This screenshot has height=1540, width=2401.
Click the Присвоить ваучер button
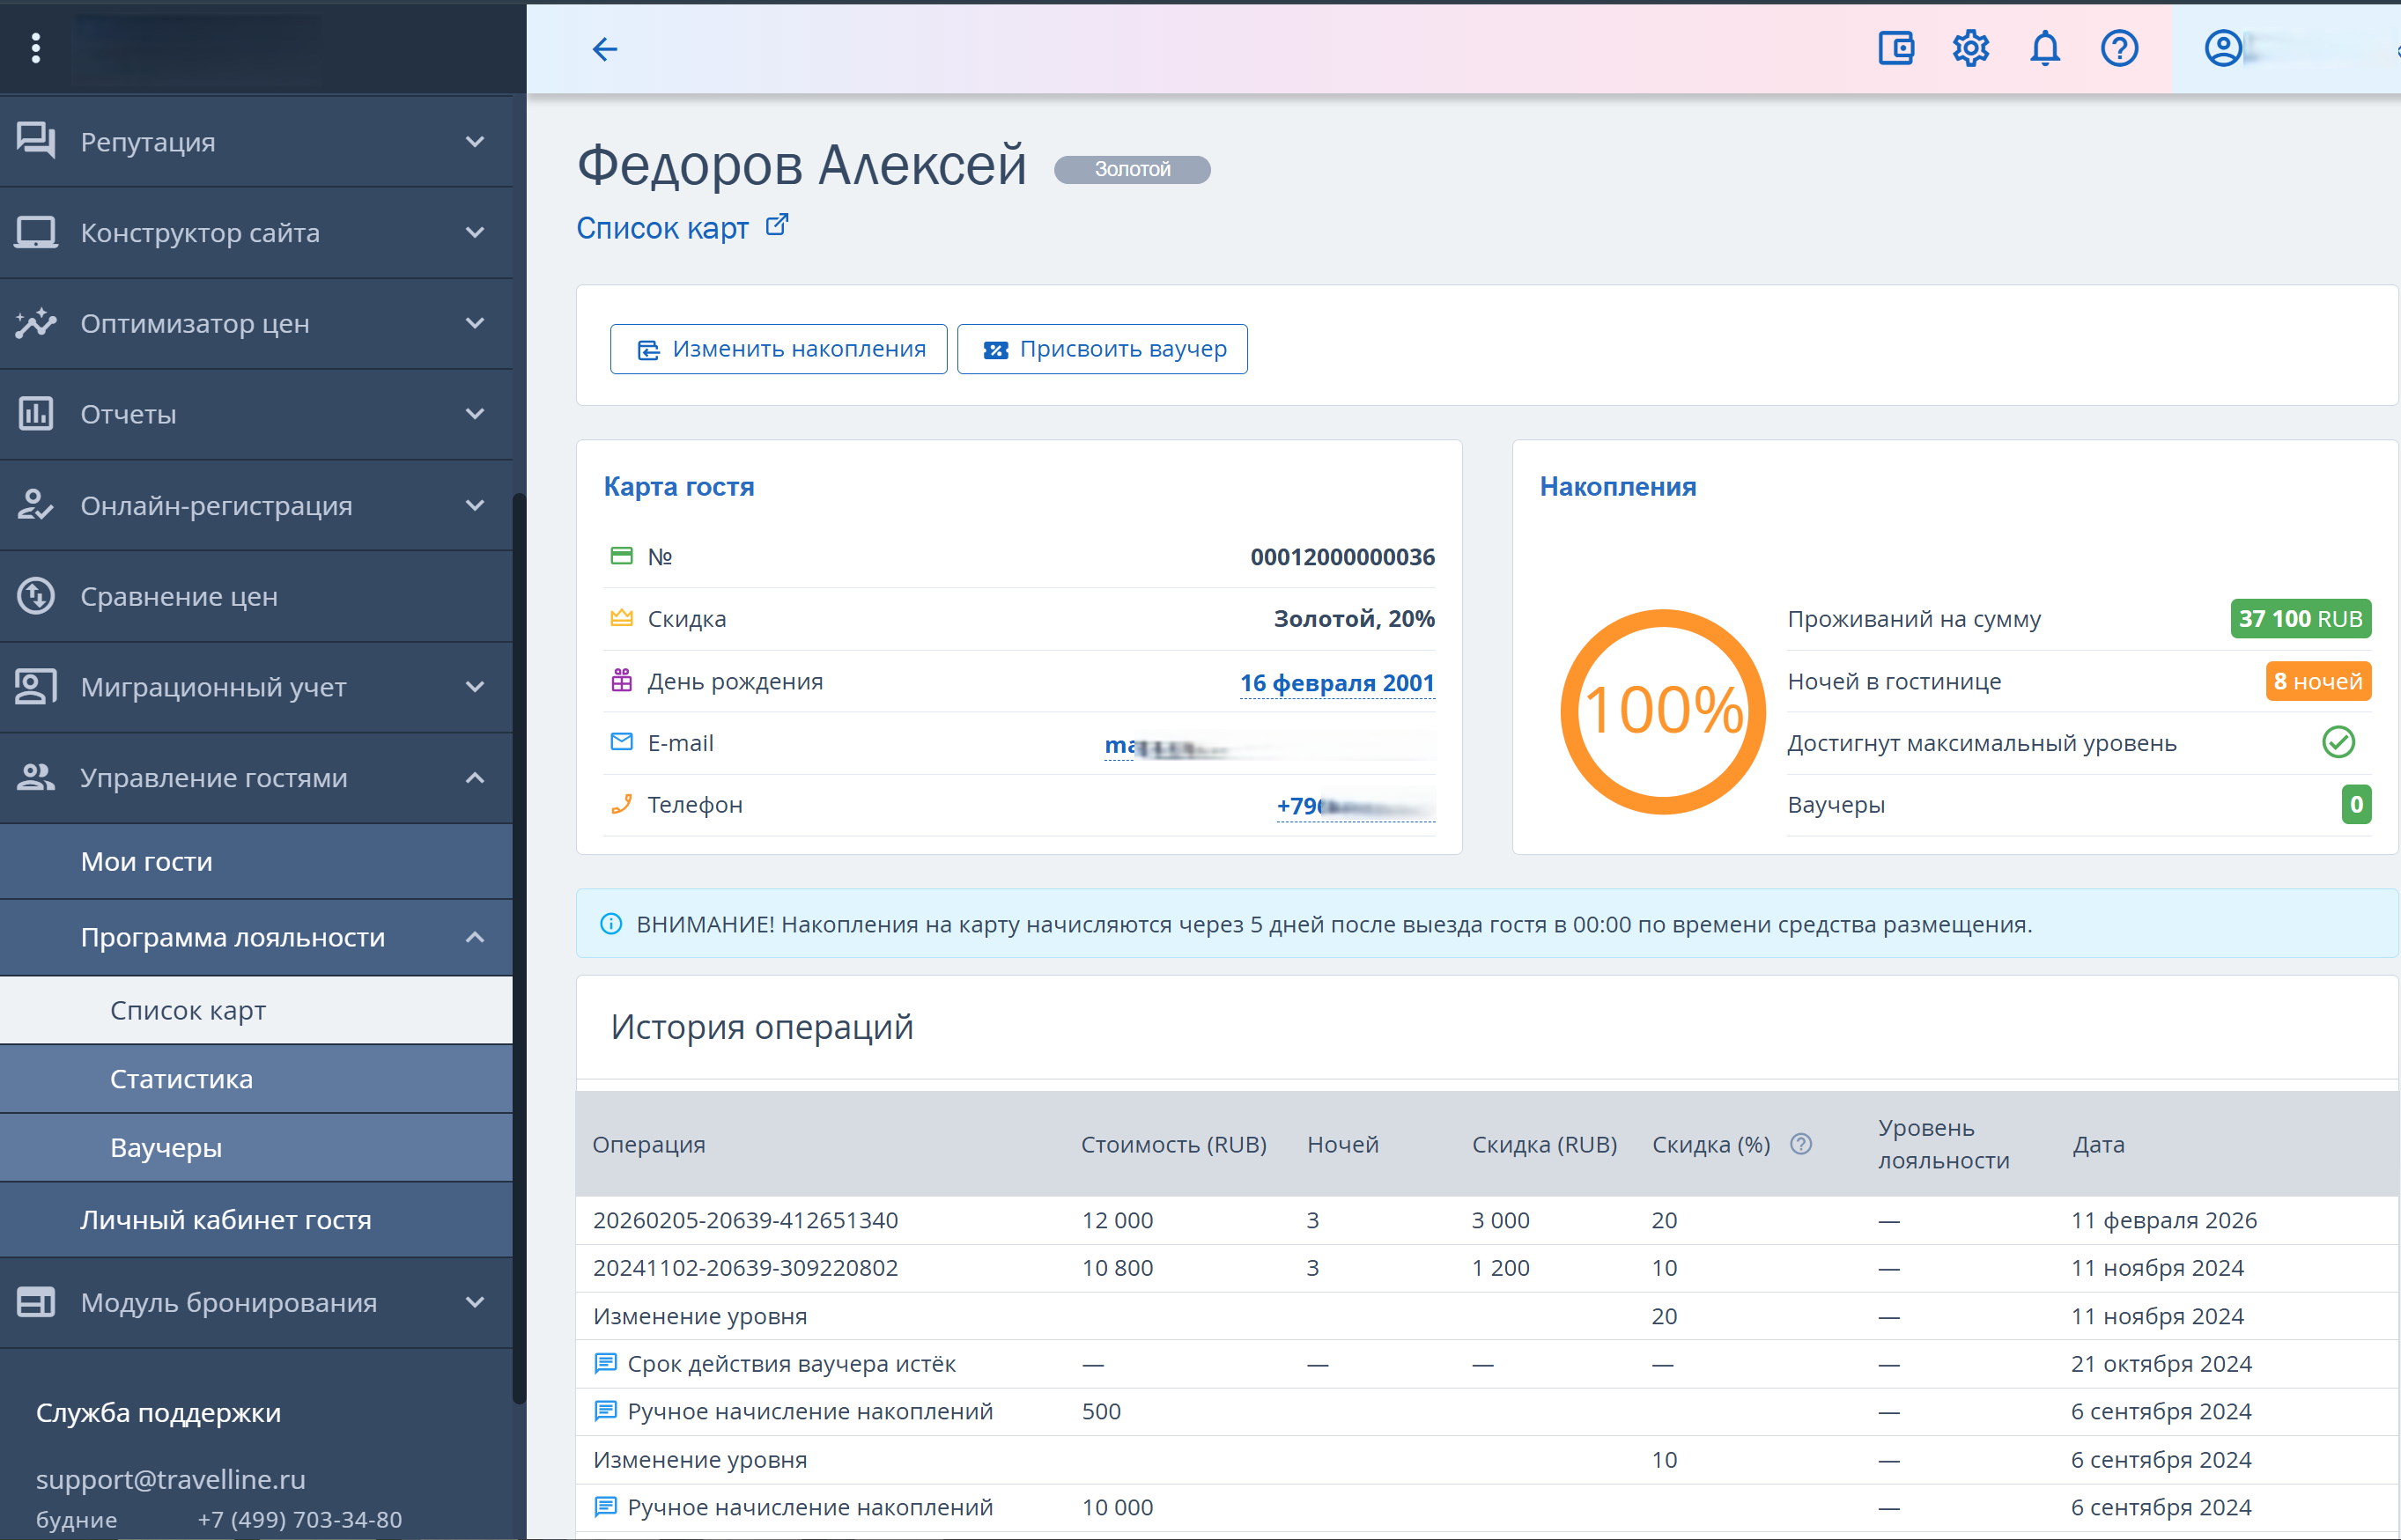tap(1102, 349)
